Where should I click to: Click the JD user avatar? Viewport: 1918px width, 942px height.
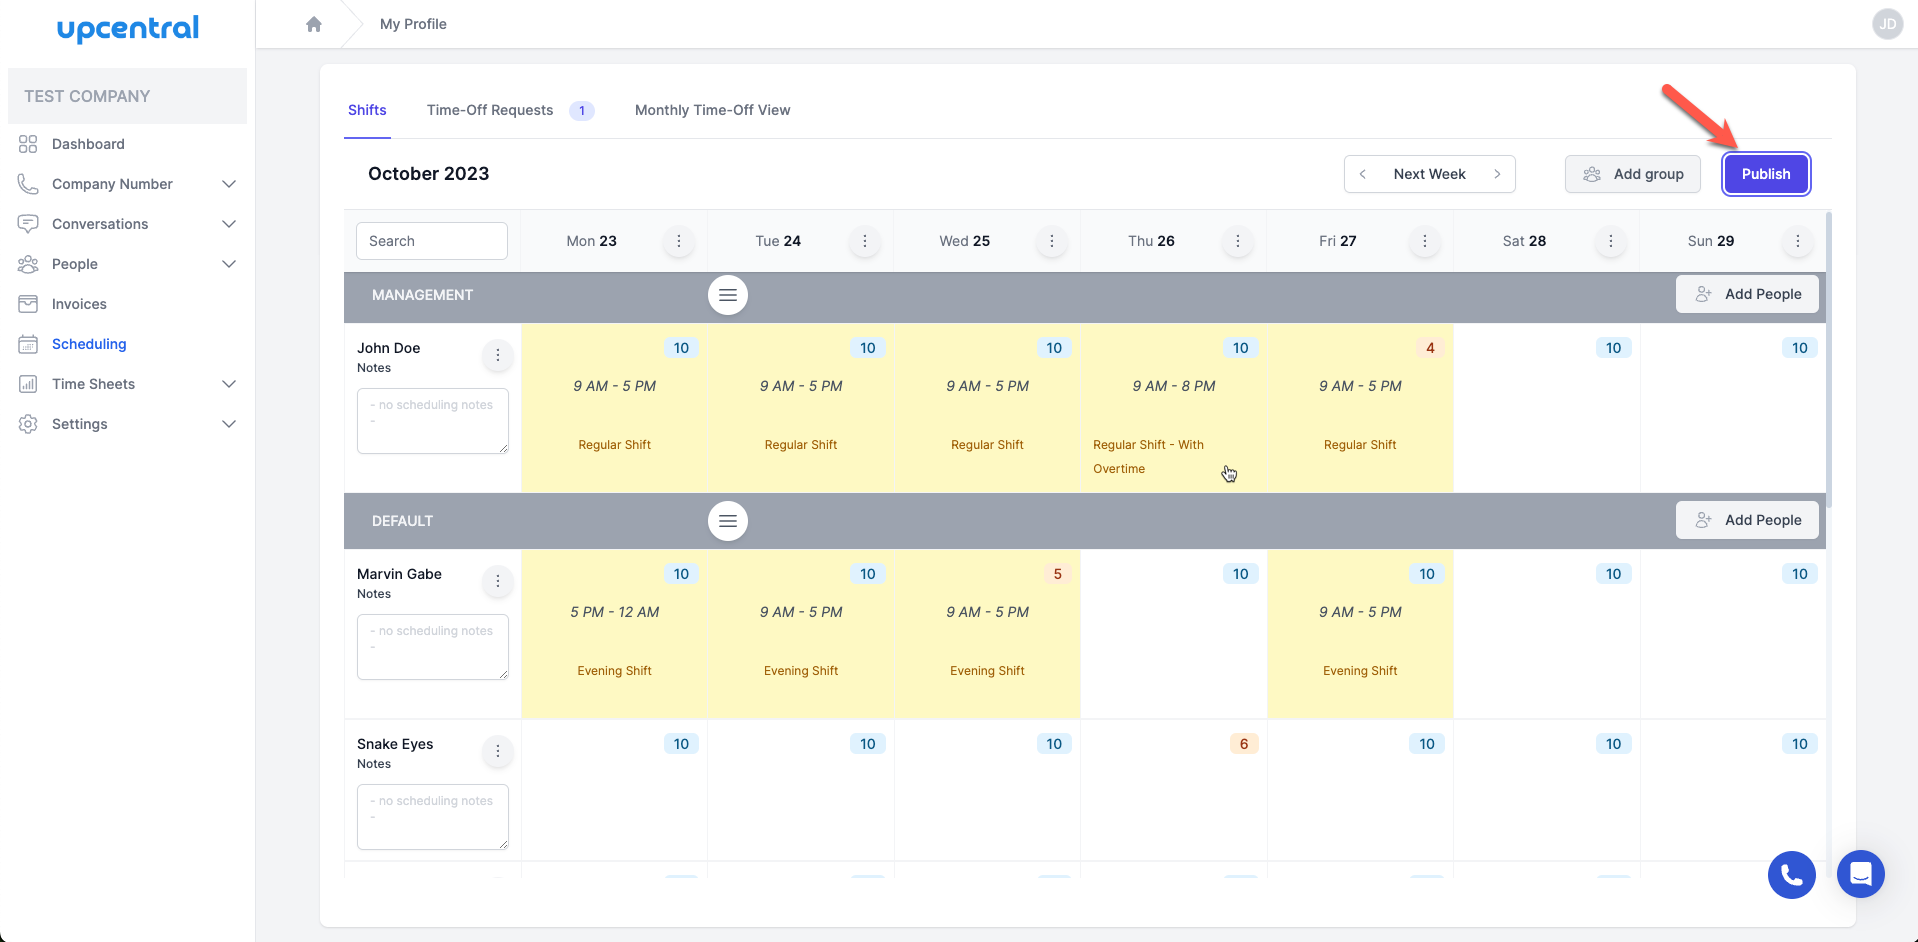pyautogui.click(x=1887, y=24)
